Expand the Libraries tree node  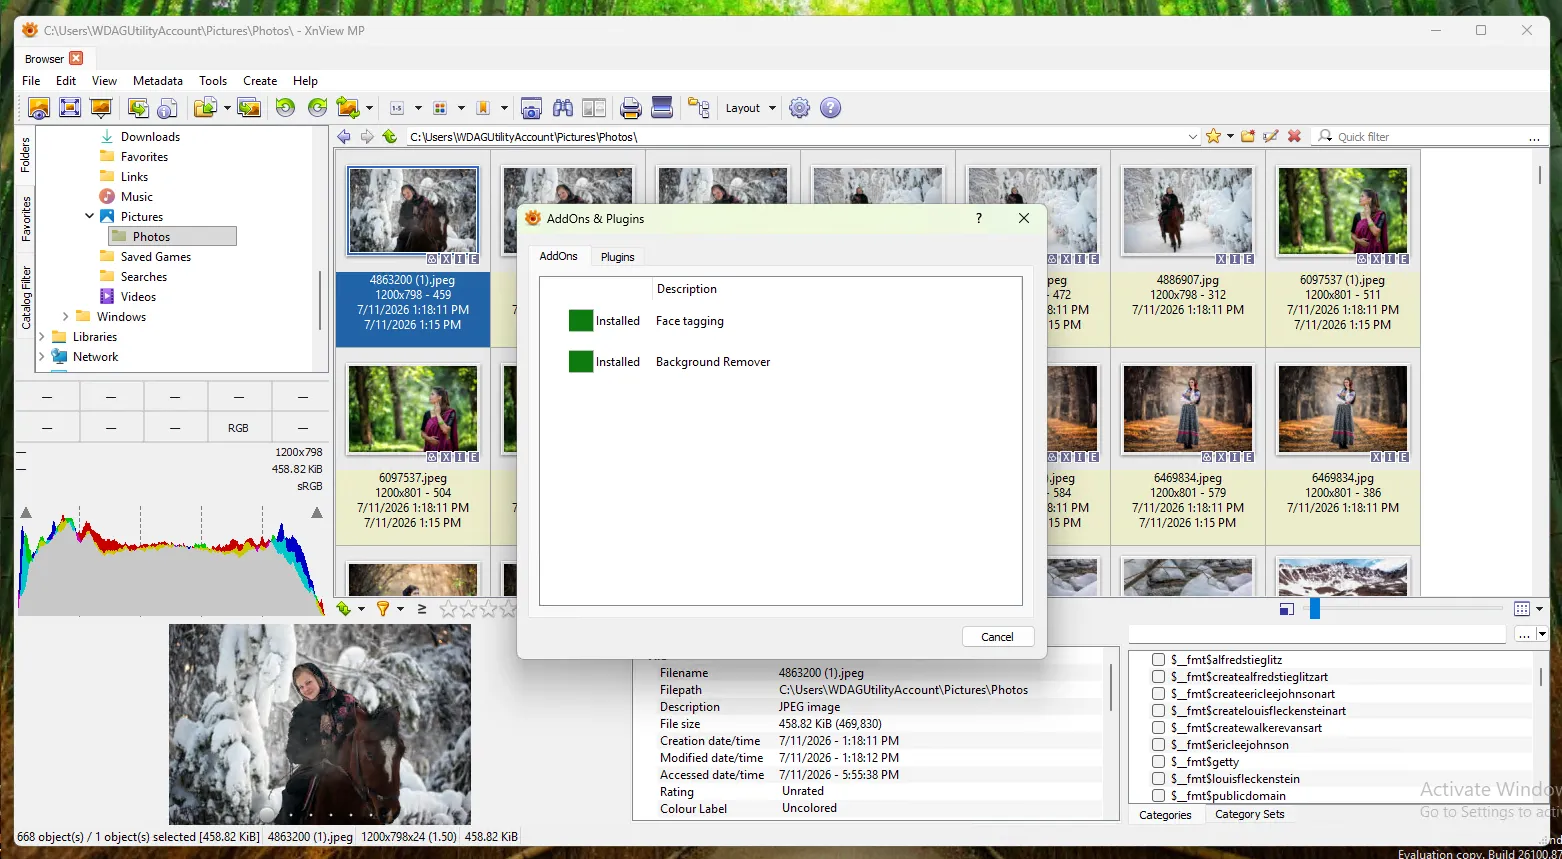[42, 336]
